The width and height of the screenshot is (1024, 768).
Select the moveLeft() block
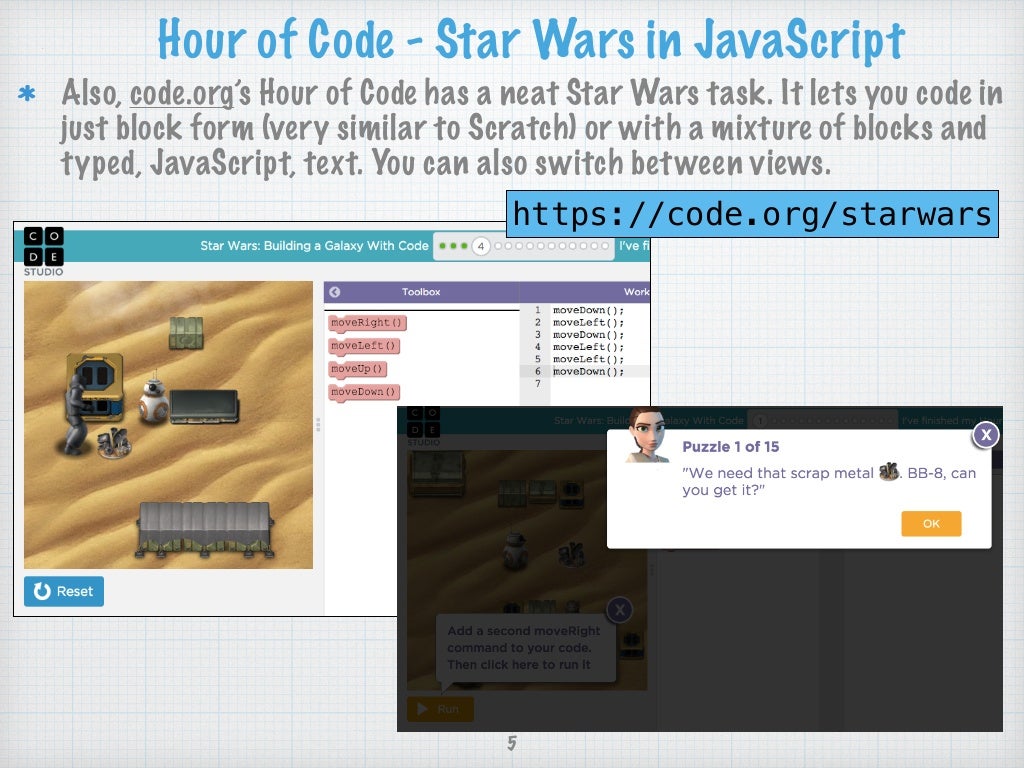pyautogui.click(x=364, y=345)
